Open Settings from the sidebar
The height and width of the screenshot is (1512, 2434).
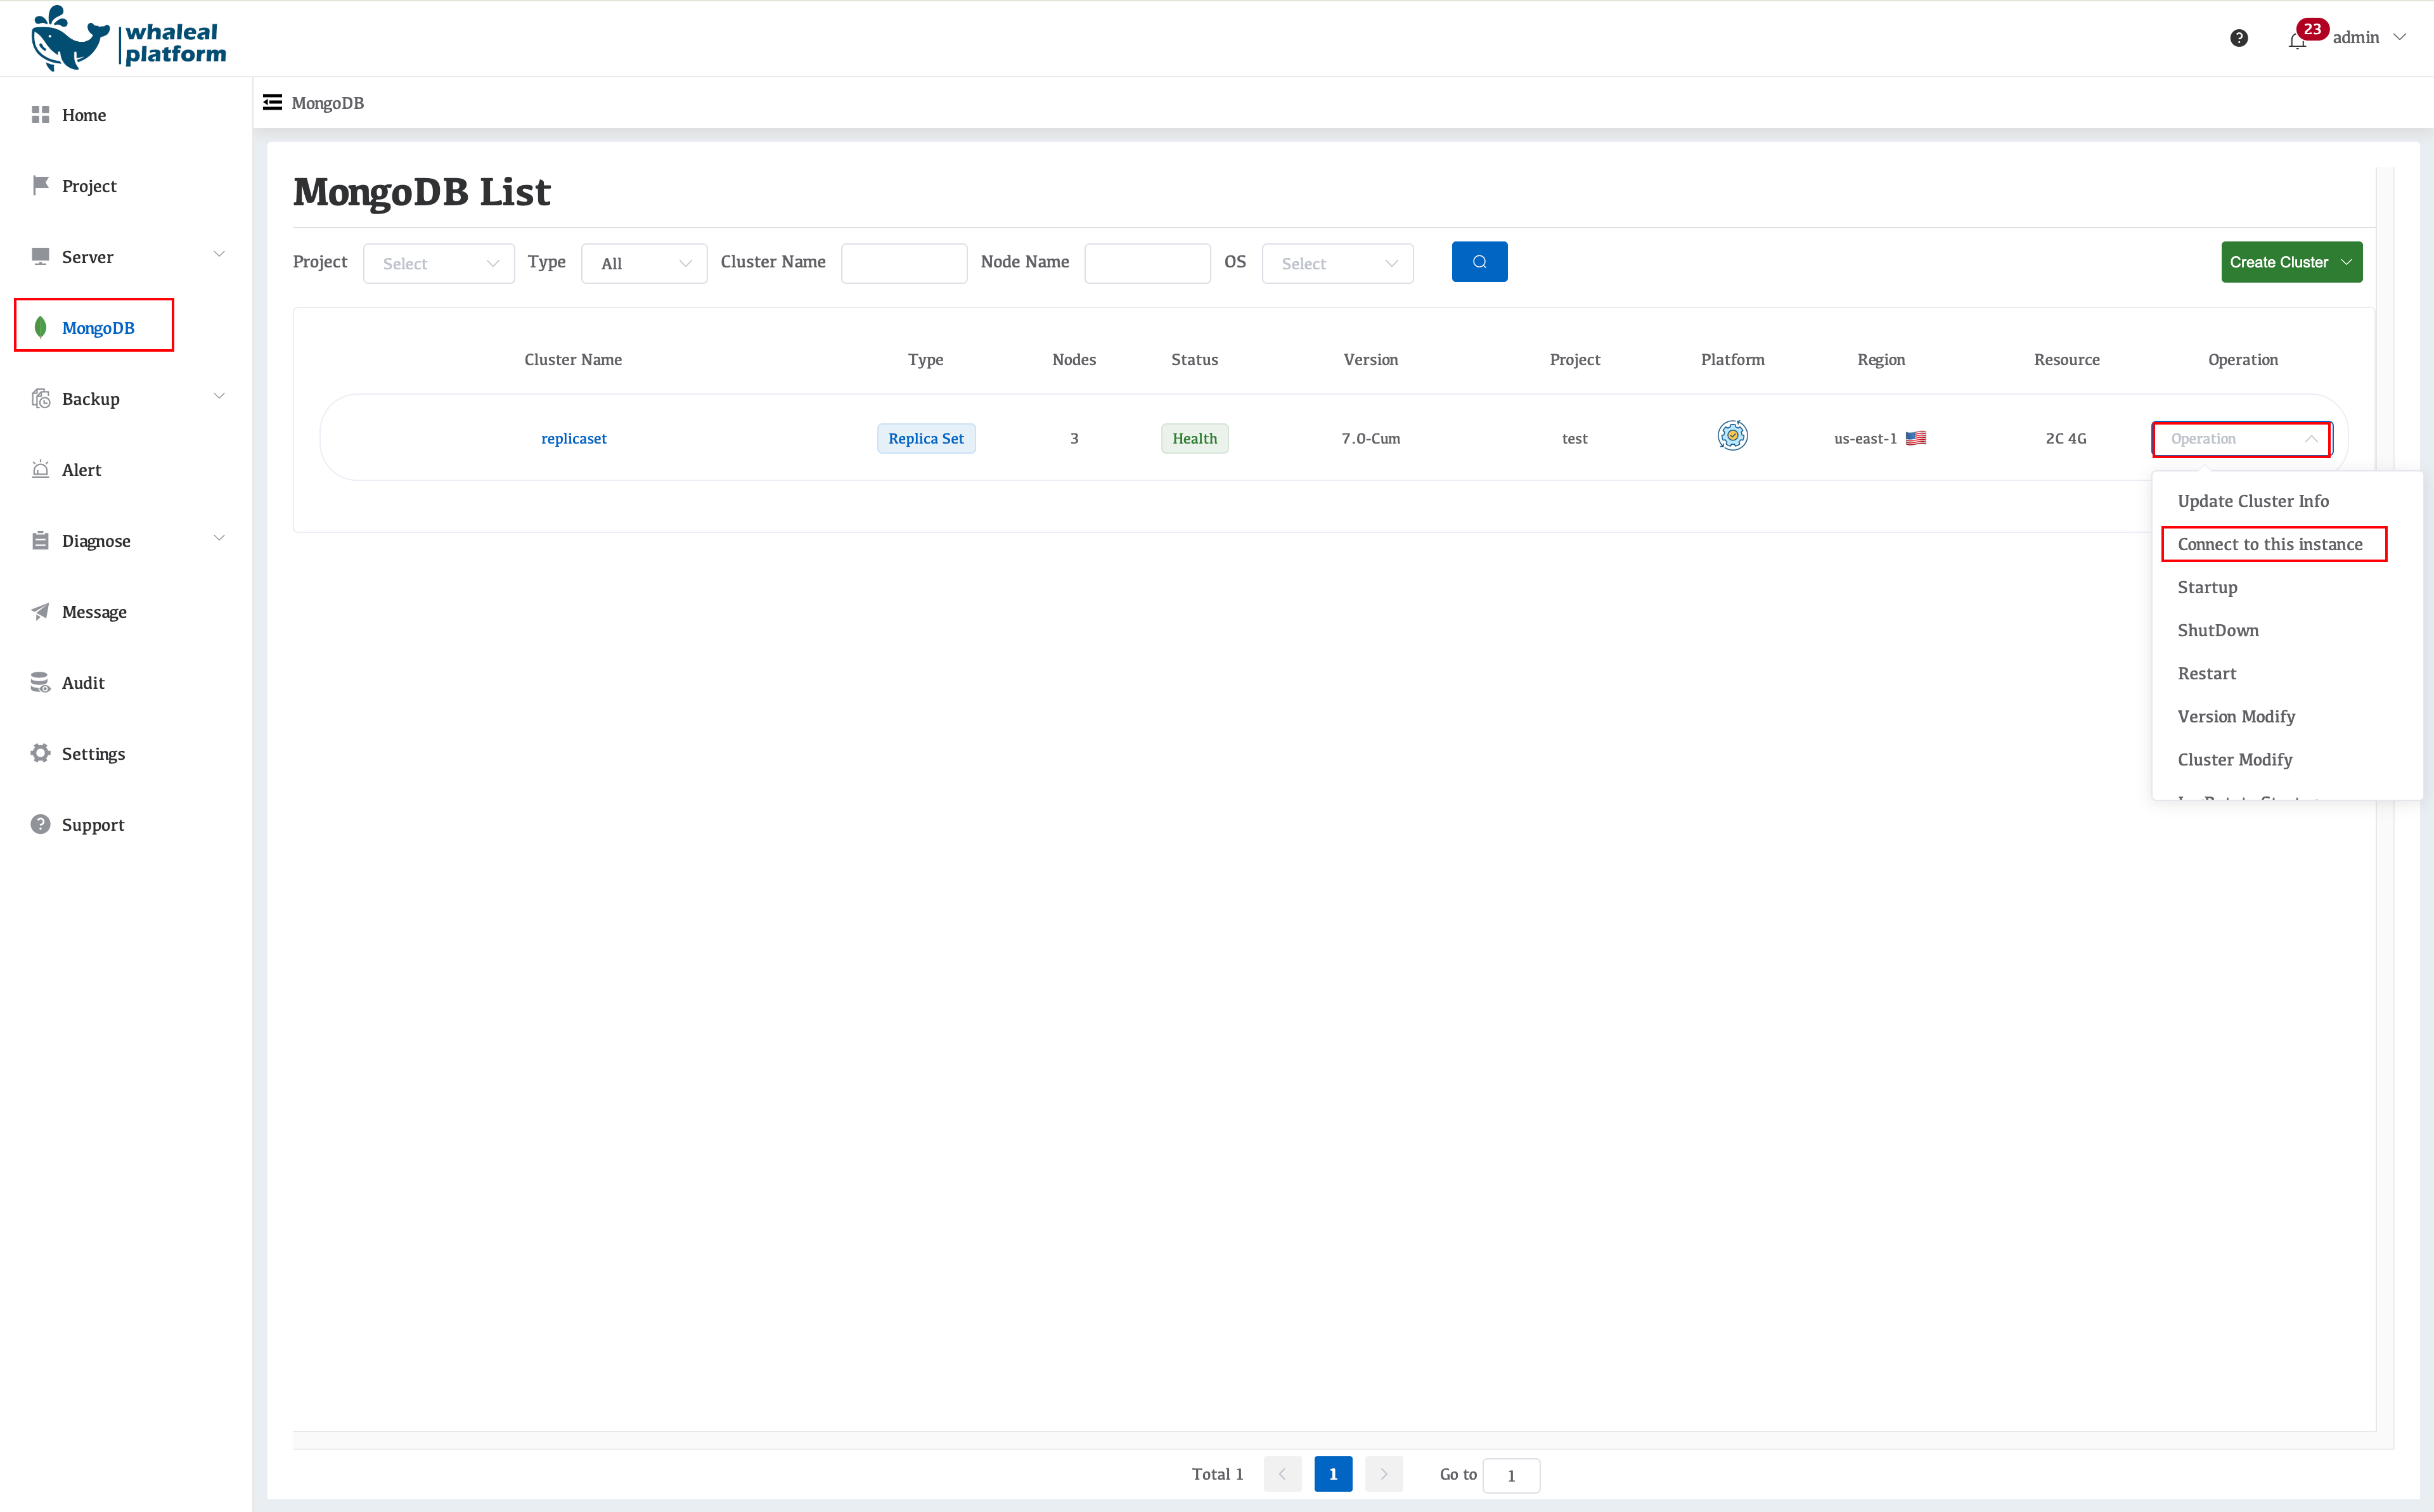tap(93, 754)
